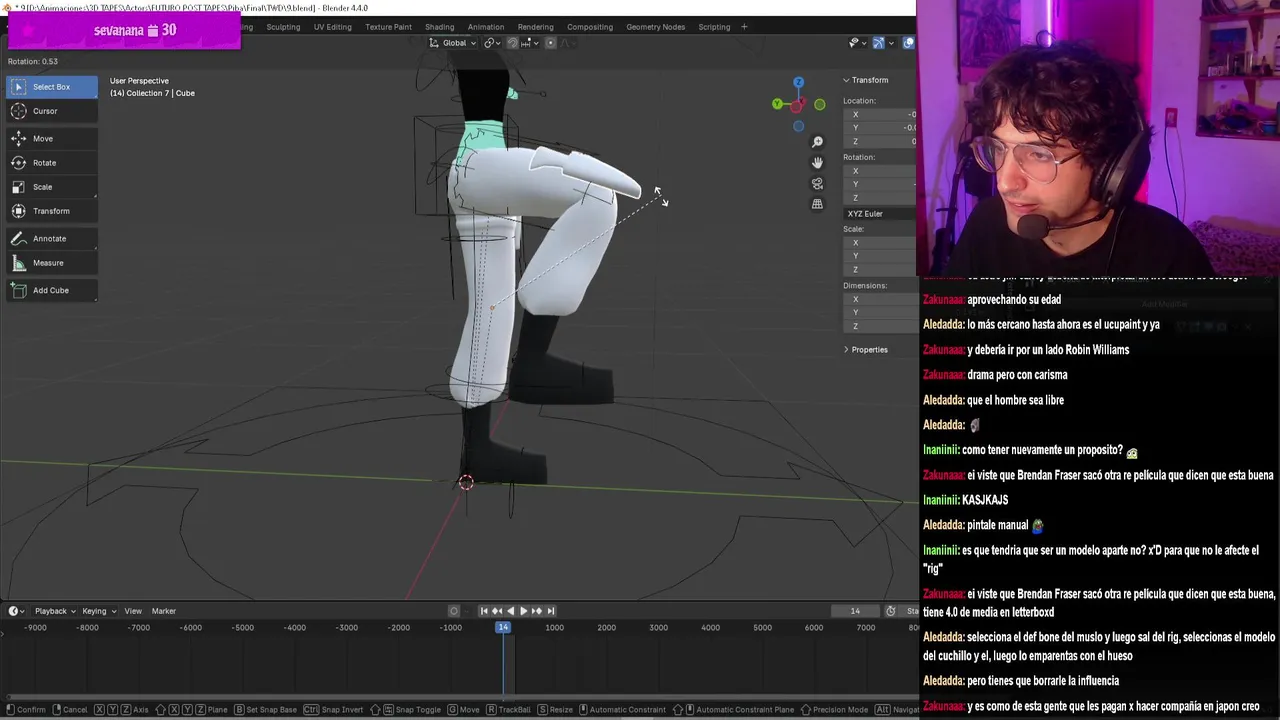Click the green Y axis gizmo ball
Viewport: 1280px width, 720px height.
tap(777, 104)
